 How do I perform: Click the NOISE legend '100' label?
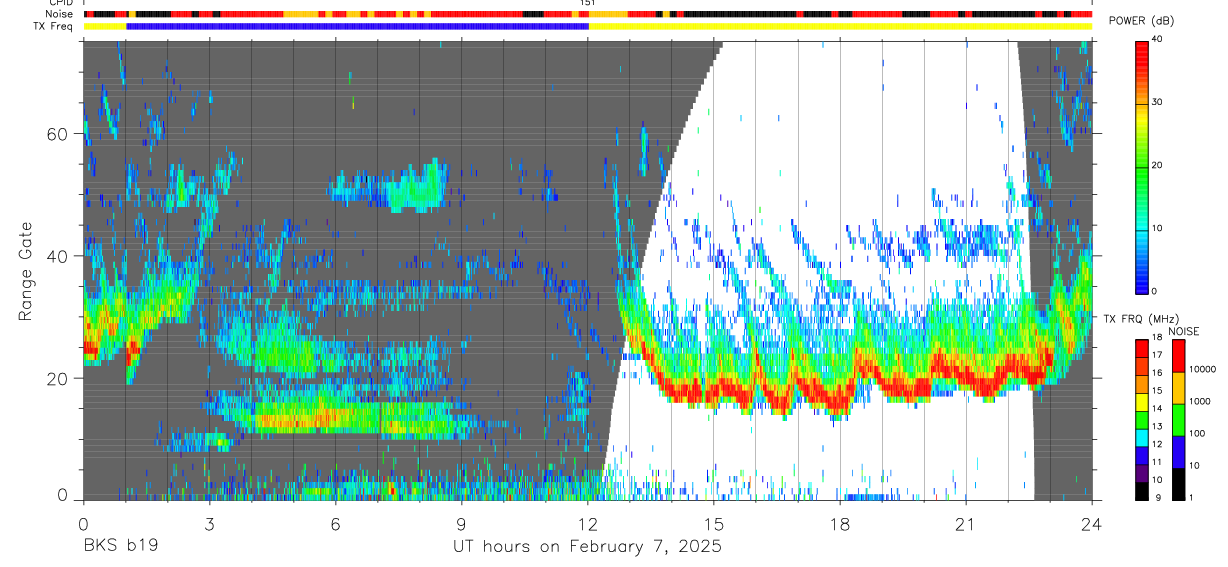(x=1198, y=433)
